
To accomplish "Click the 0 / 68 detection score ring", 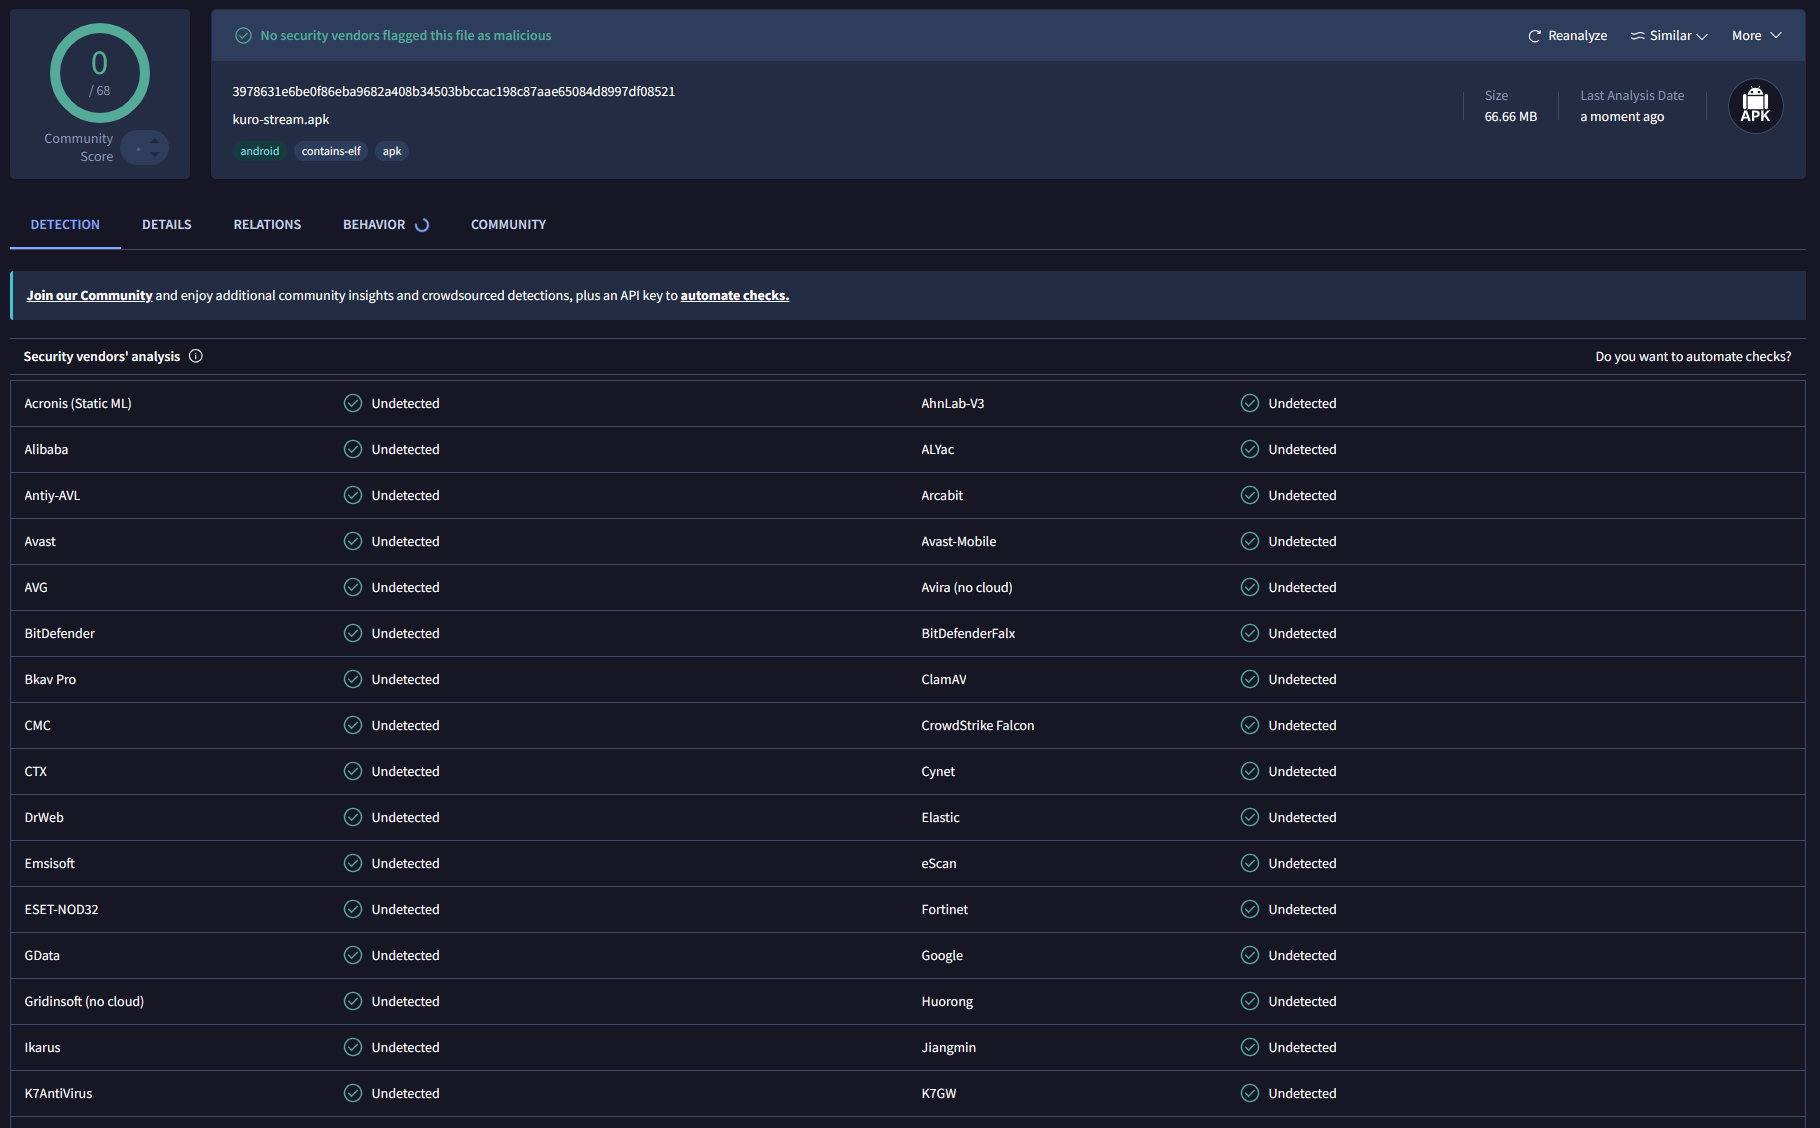I will click(100, 73).
